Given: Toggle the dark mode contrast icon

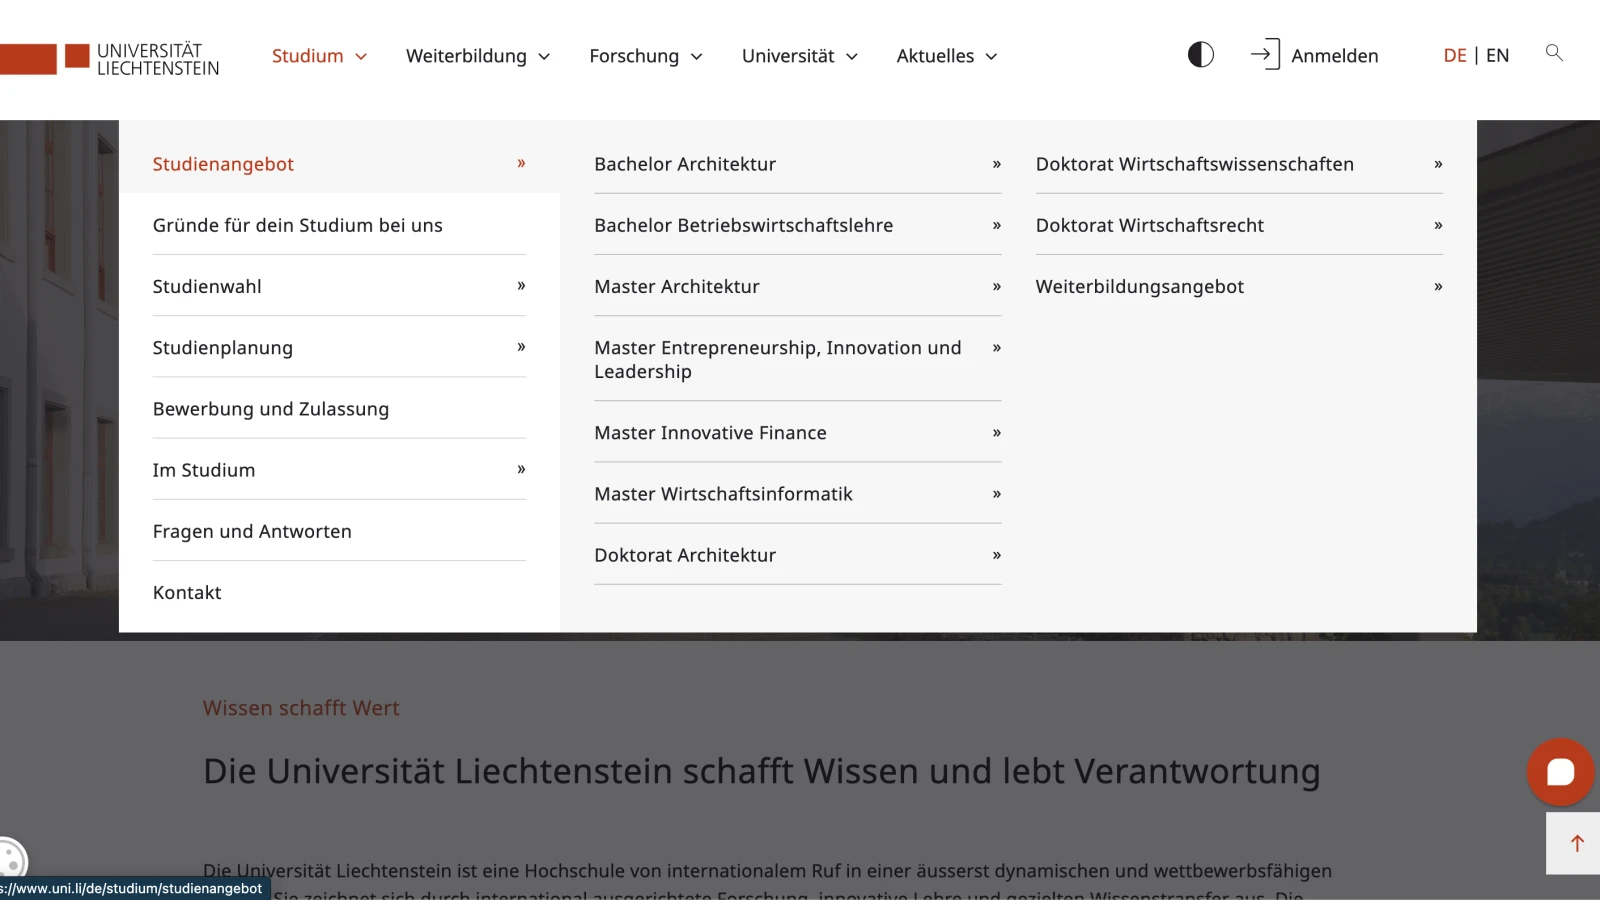Looking at the screenshot, I should 1199,54.
